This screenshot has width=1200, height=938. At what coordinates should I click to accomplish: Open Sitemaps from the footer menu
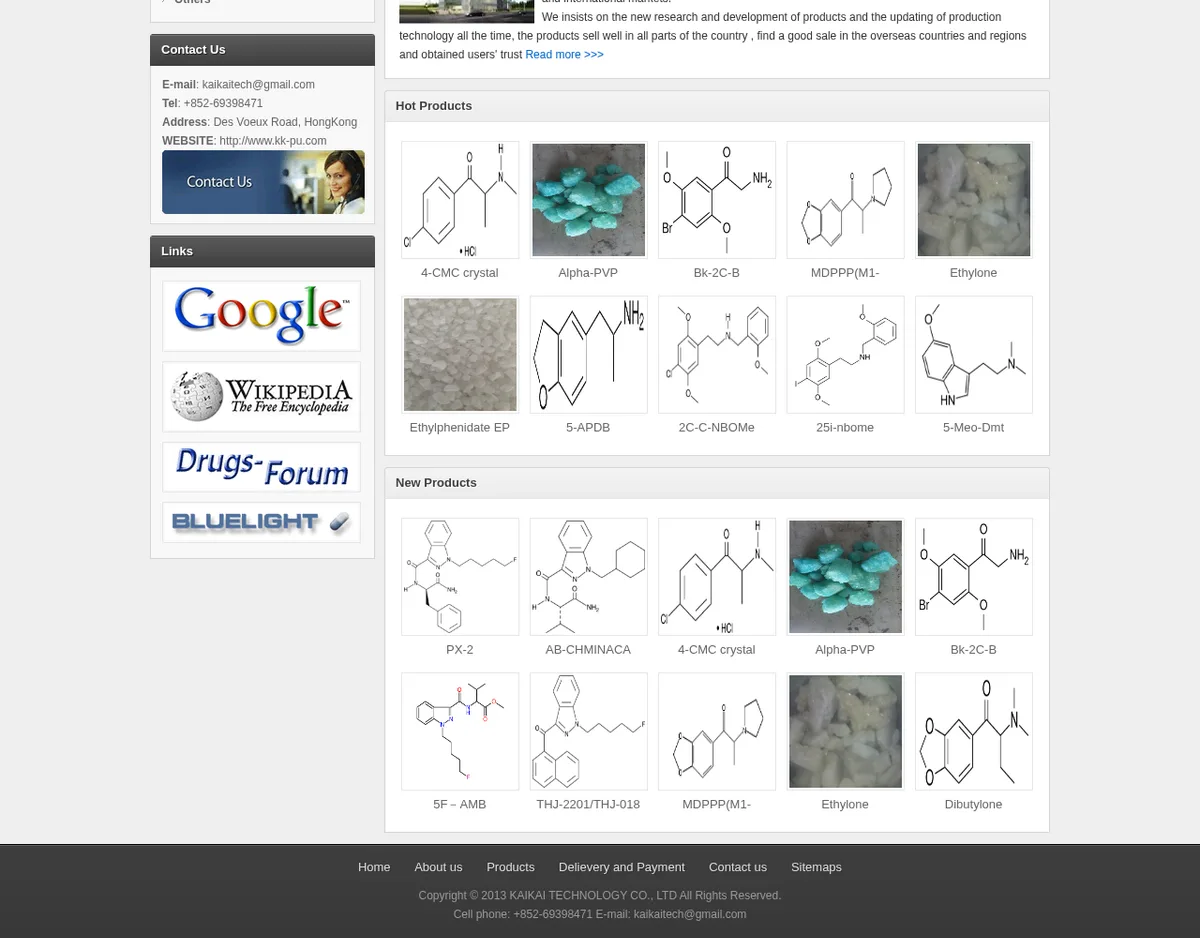(816, 867)
